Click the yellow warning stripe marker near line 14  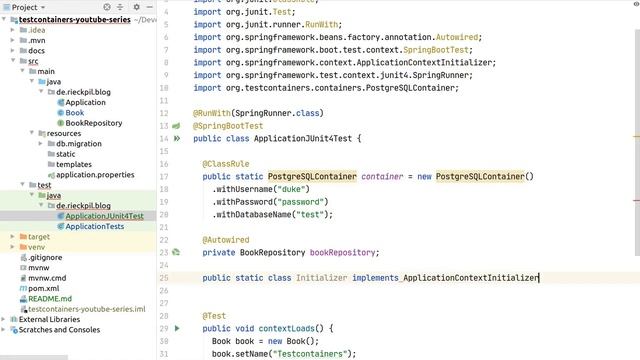point(636,136)
